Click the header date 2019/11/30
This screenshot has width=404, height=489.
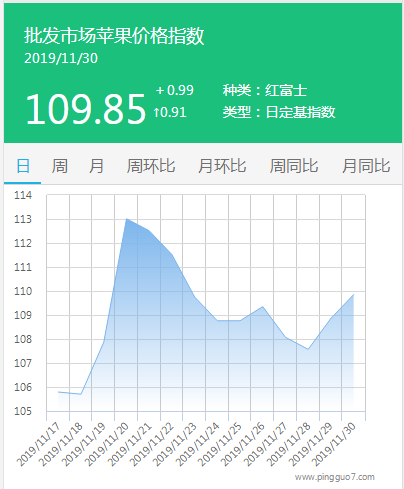click(x=61, y=58)
